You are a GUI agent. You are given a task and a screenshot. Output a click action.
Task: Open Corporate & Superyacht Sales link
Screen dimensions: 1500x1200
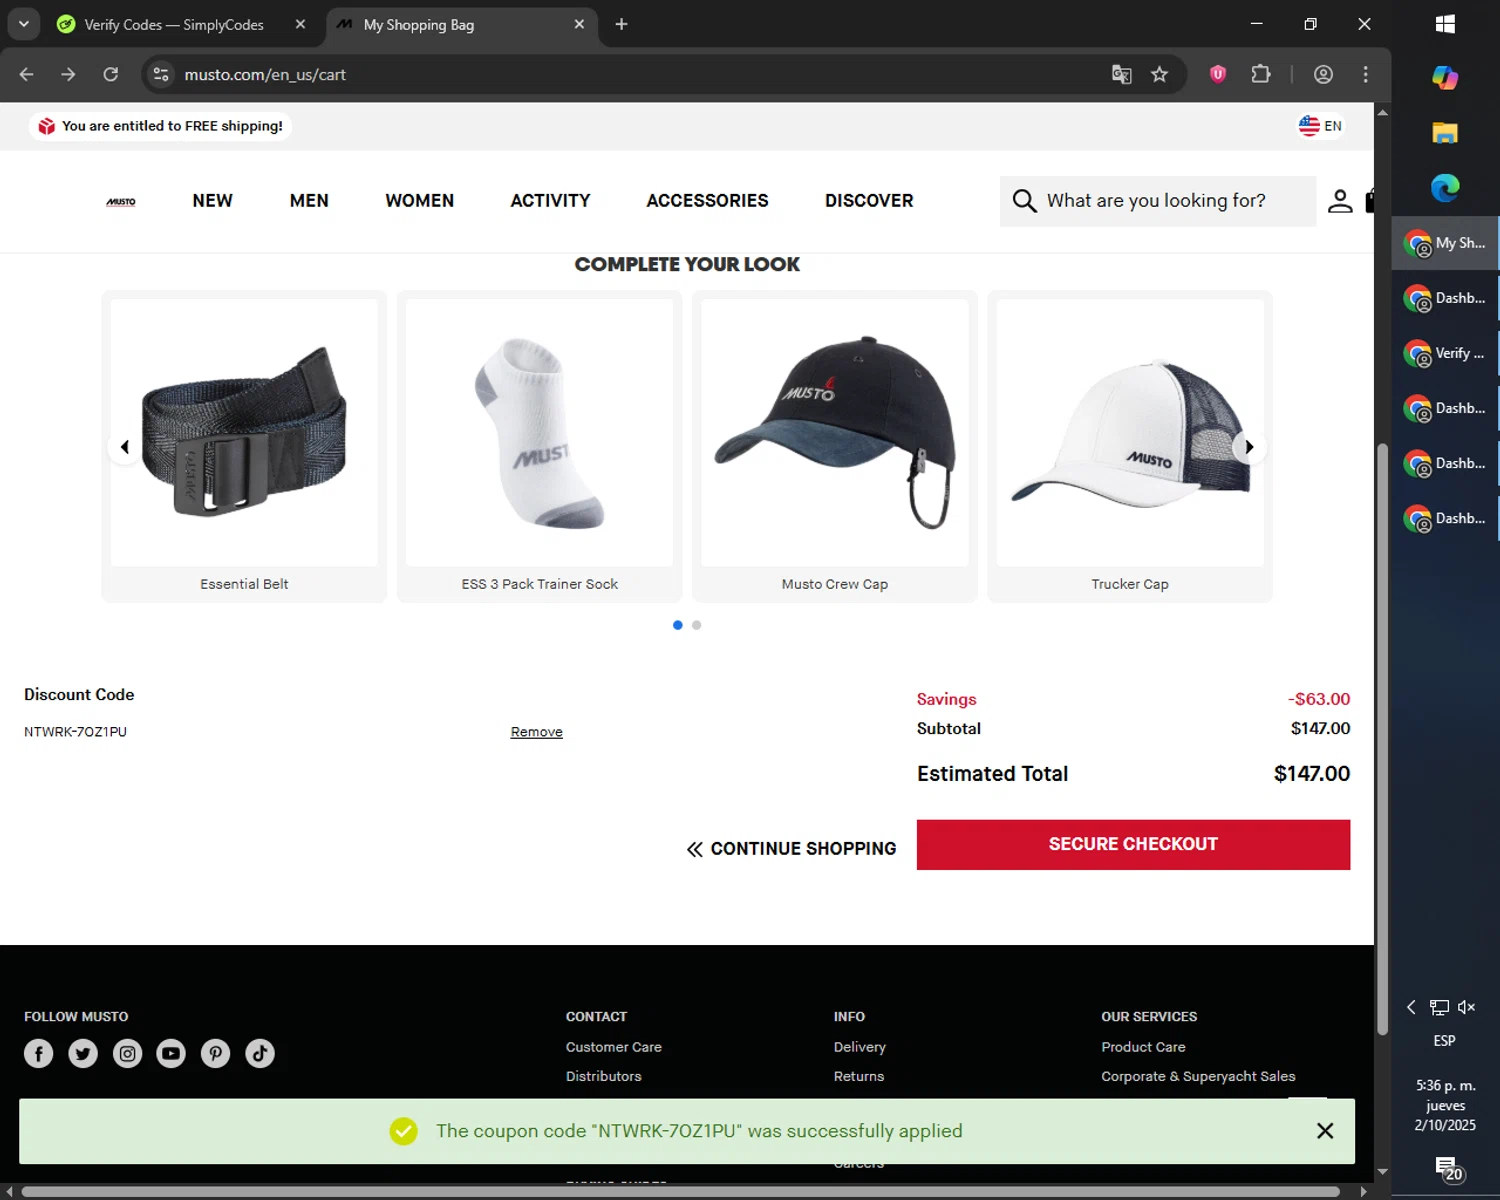tap(1198, 1076)
